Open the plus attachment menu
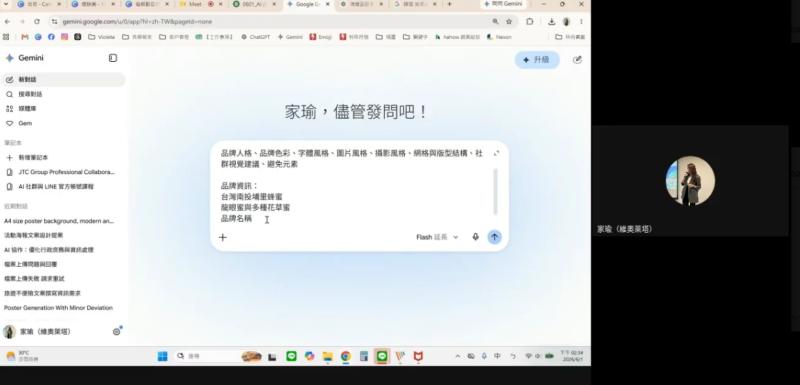The height and width of the screenshot is (385, 800). tap(222, 237)
